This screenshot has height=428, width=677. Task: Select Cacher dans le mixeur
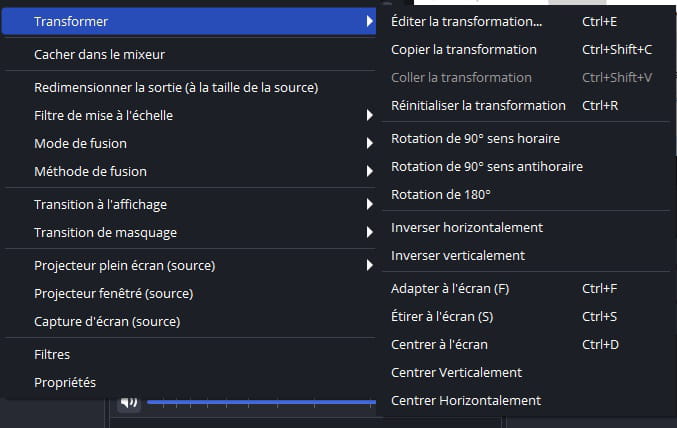[x=190, y=54]
